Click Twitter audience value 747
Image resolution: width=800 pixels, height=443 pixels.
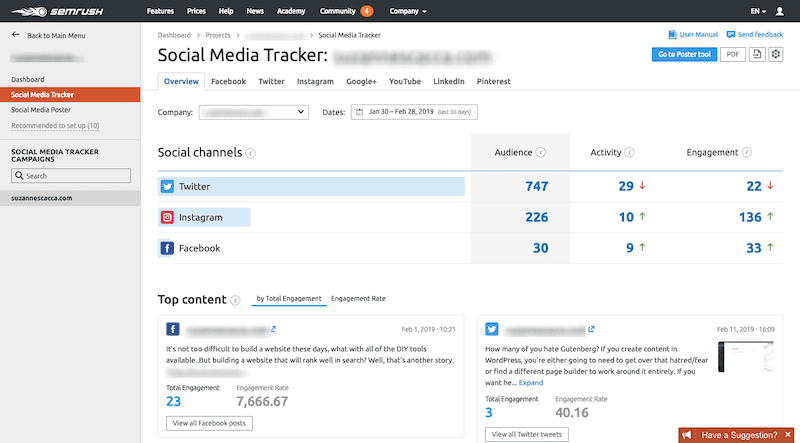coord(537,187)
